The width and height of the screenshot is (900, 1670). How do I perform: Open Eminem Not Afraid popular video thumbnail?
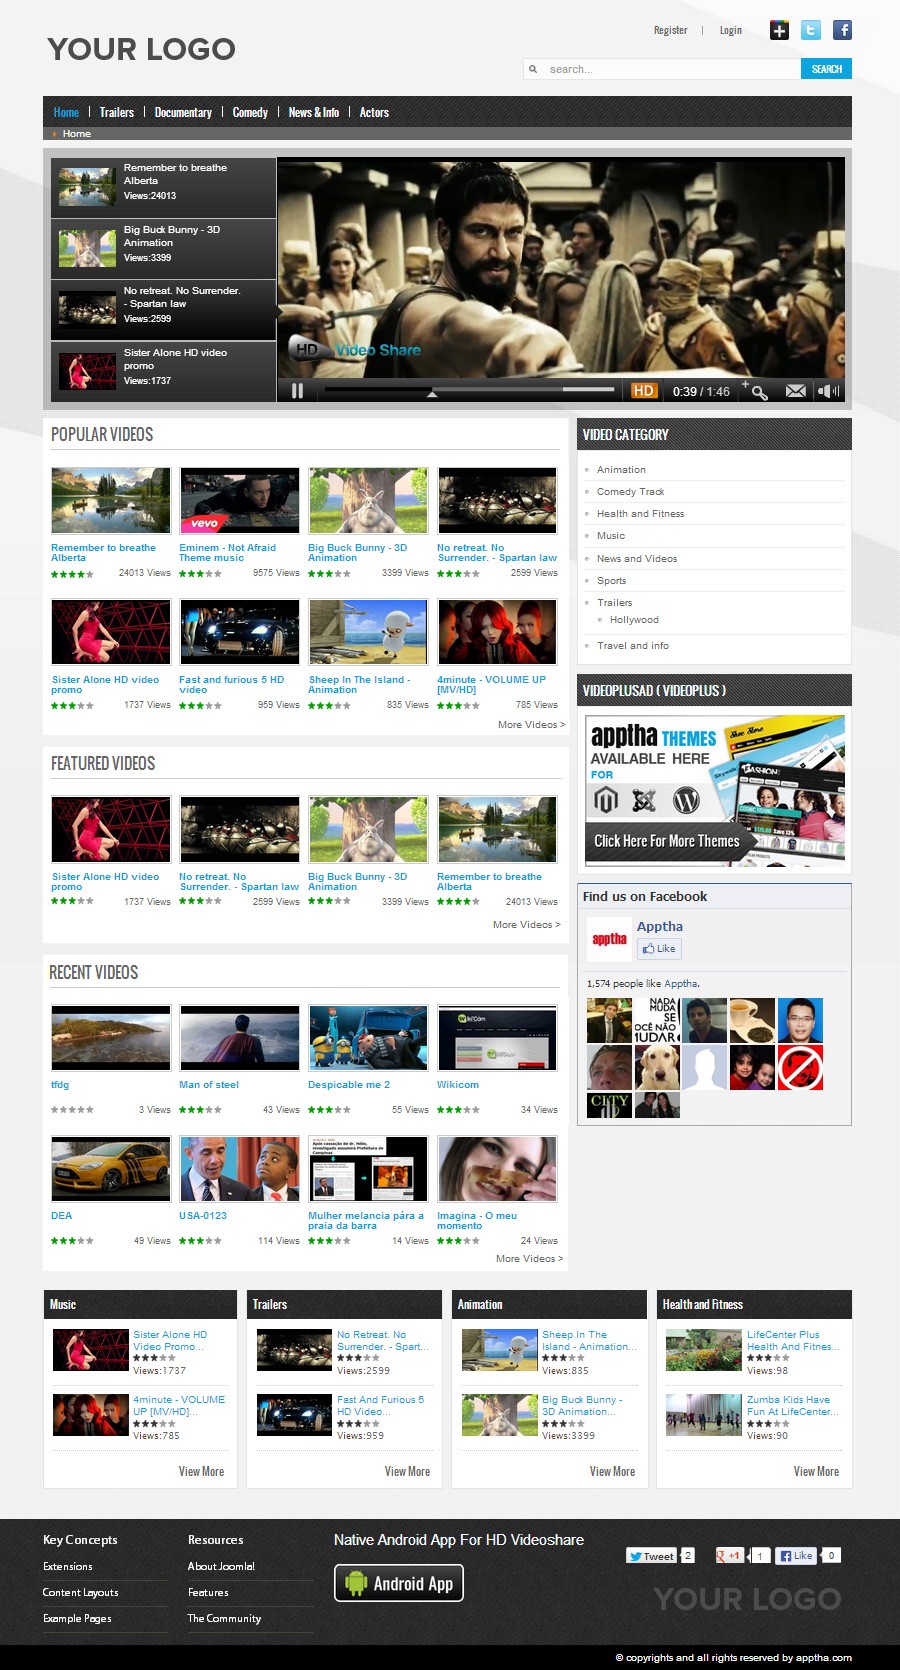tap(239, 500)
